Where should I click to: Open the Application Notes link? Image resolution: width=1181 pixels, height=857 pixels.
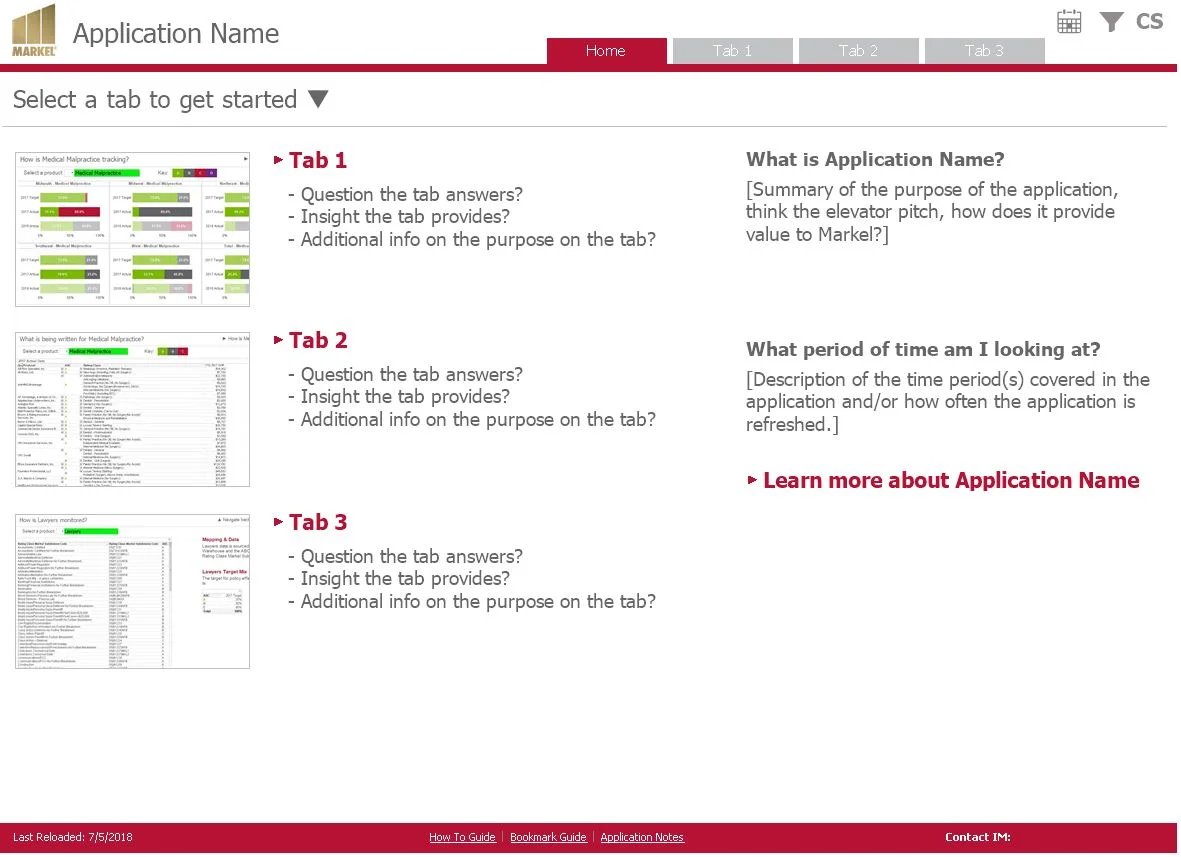(x=641, y=837)
